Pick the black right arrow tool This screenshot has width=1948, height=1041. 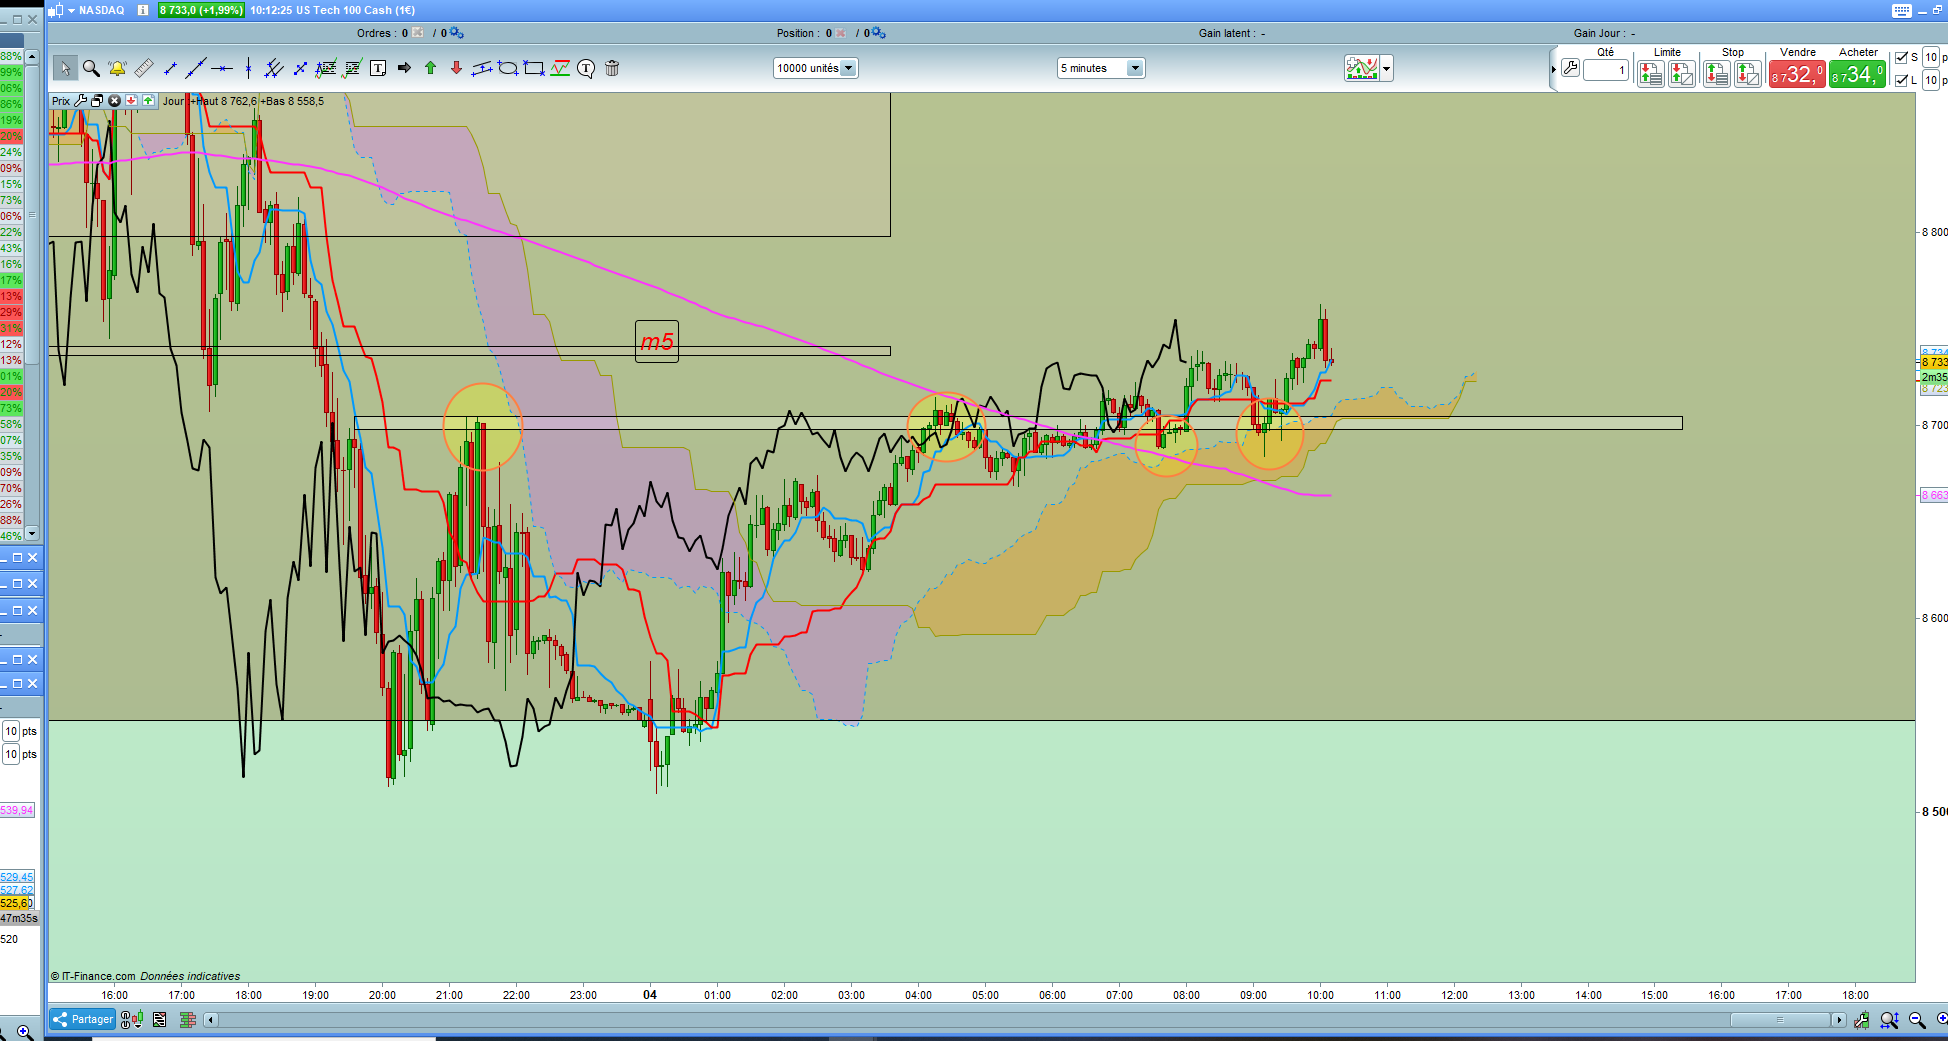[x=404, y=68]
